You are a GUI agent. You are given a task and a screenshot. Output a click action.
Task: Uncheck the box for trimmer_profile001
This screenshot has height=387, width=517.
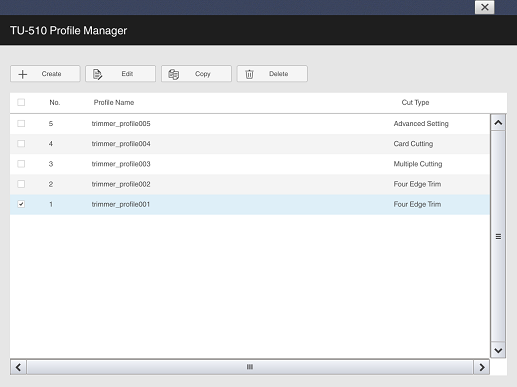(21, 204)
